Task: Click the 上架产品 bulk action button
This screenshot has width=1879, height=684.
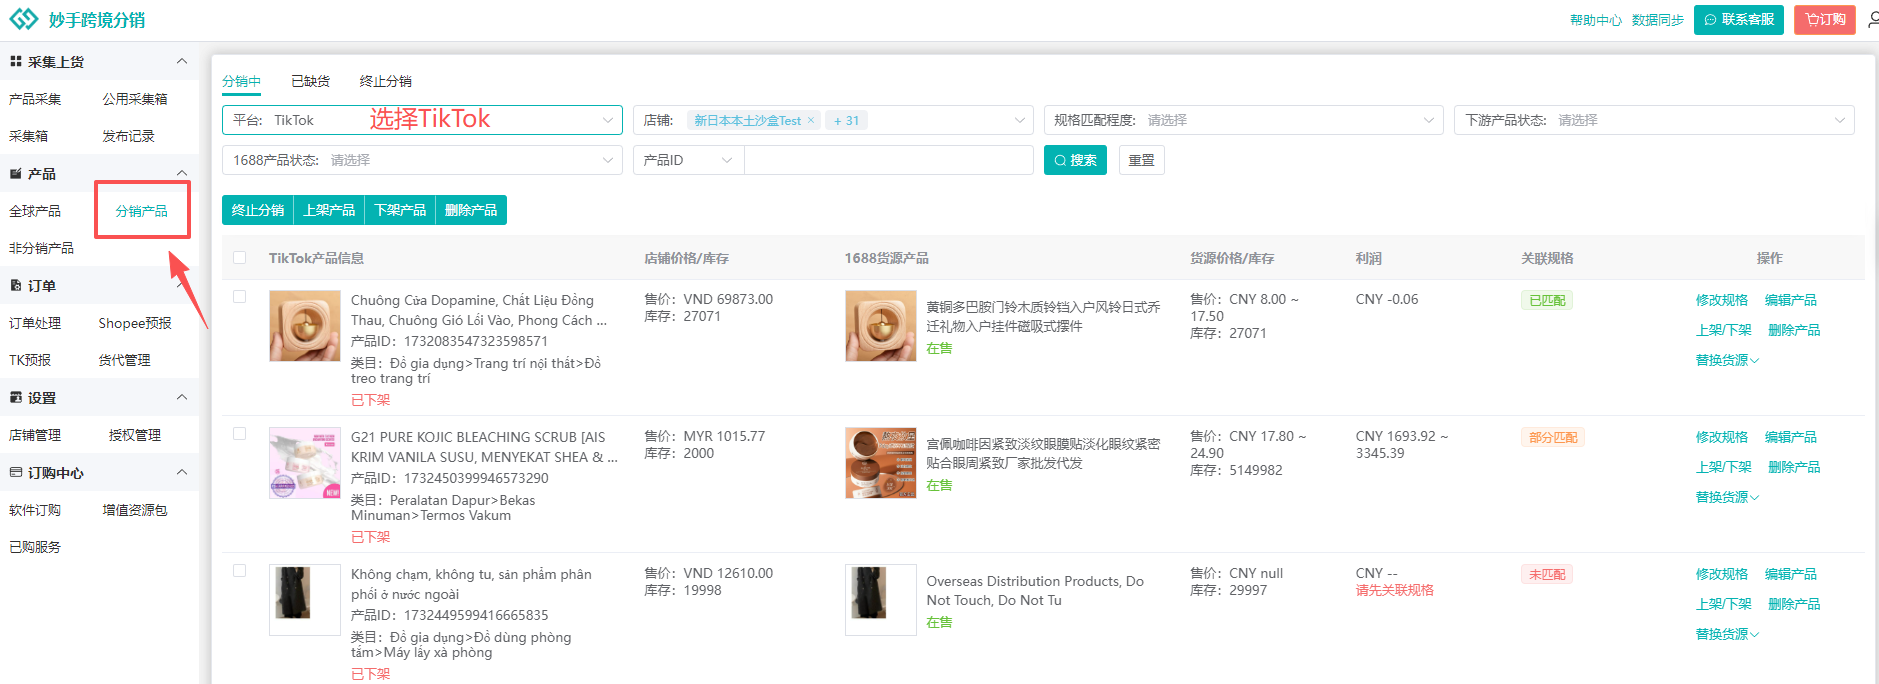Action: coord(329,210)
